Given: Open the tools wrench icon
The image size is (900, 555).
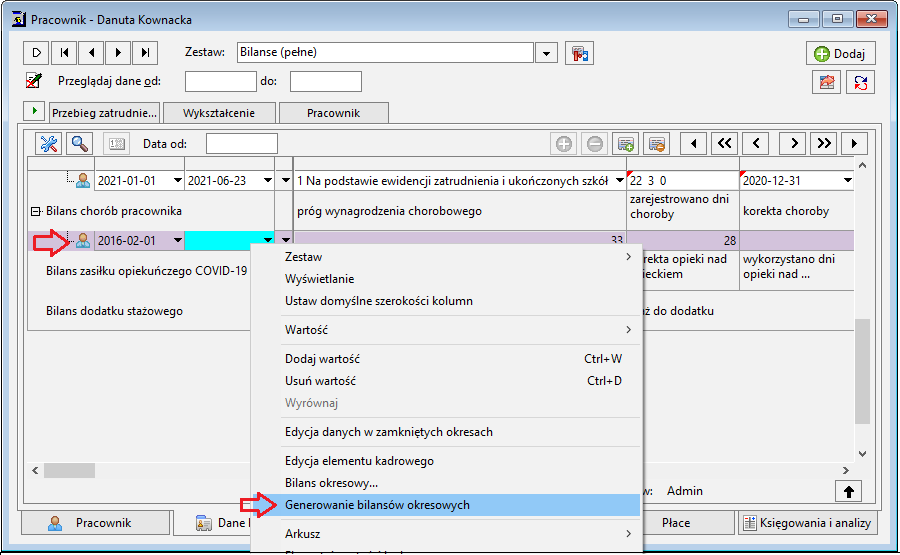Looking at the screenshot, I should click(x=49, y=143).
